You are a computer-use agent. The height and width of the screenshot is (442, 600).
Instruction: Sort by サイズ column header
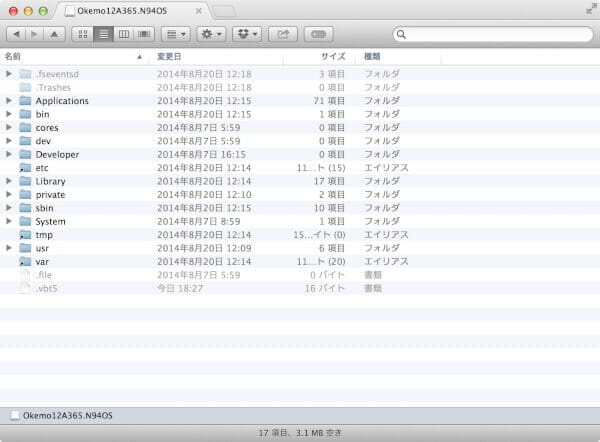tap(333, 57)
